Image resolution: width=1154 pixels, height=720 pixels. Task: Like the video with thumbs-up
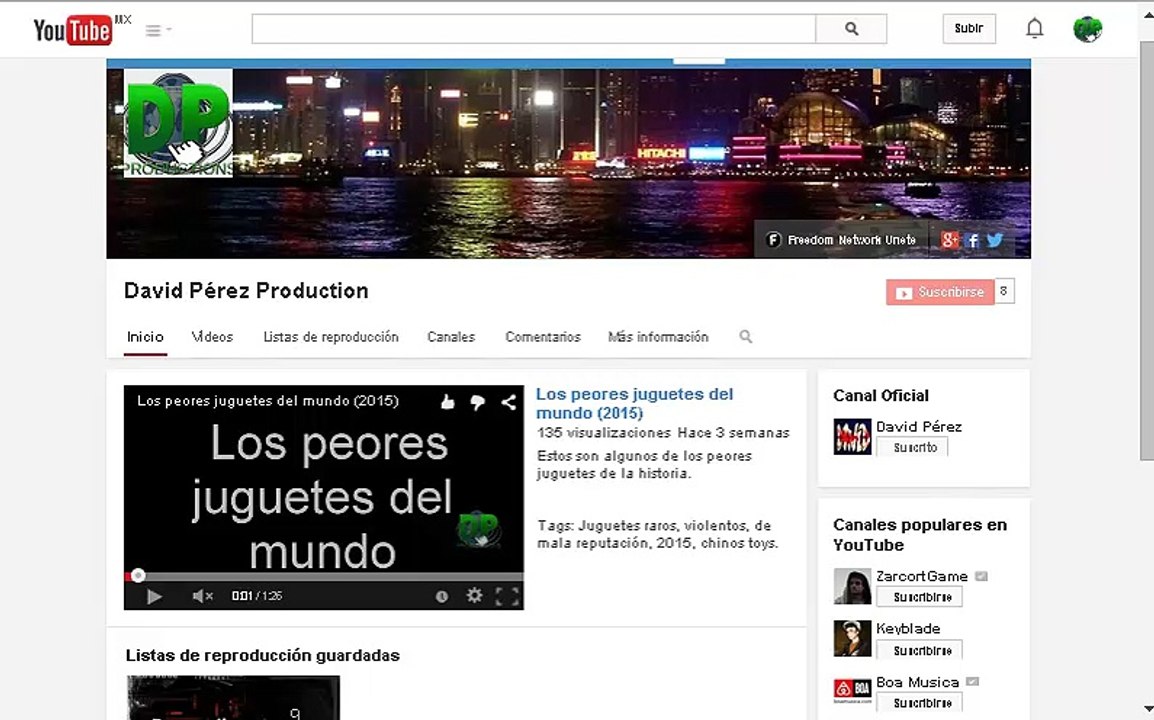[x=447, y=402]
